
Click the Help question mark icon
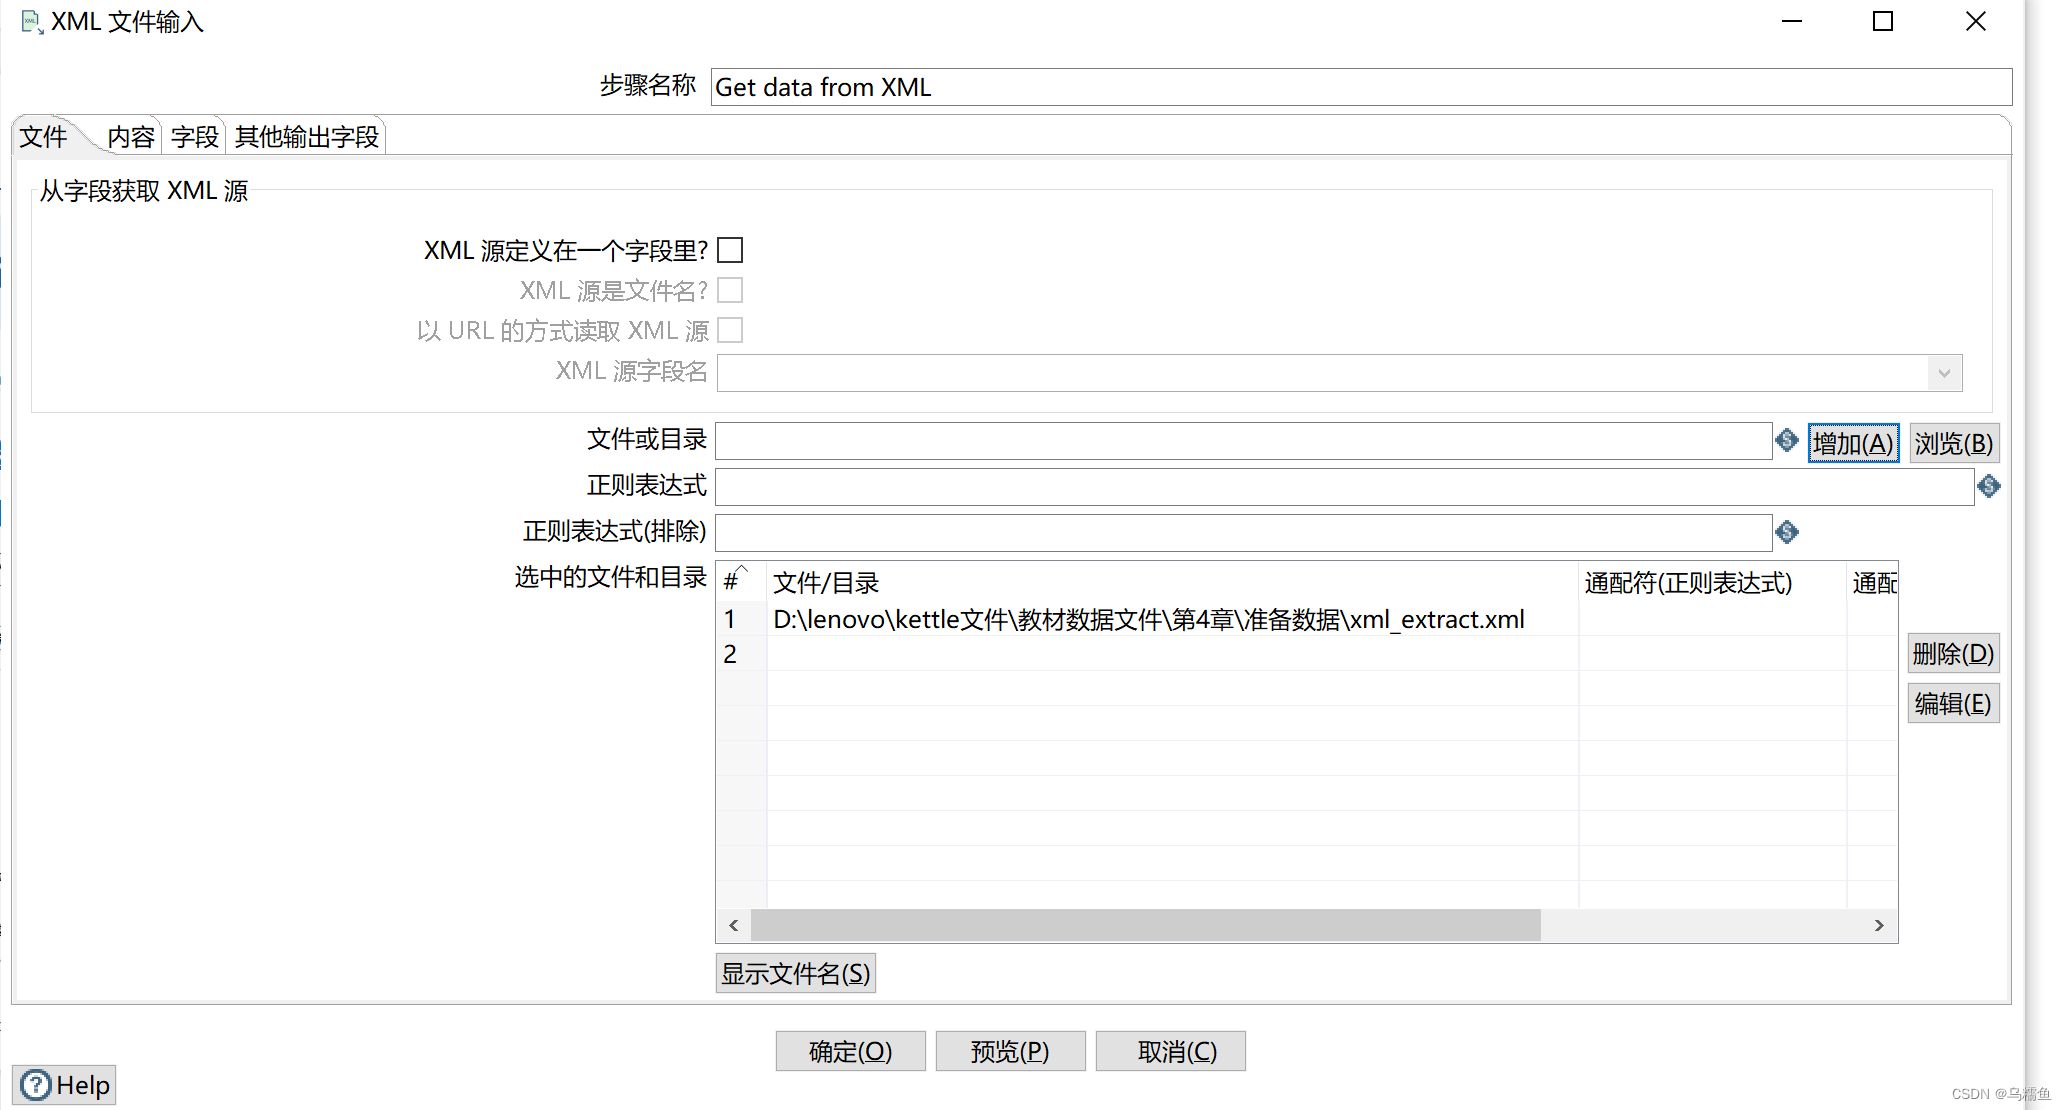[35, 1085]
